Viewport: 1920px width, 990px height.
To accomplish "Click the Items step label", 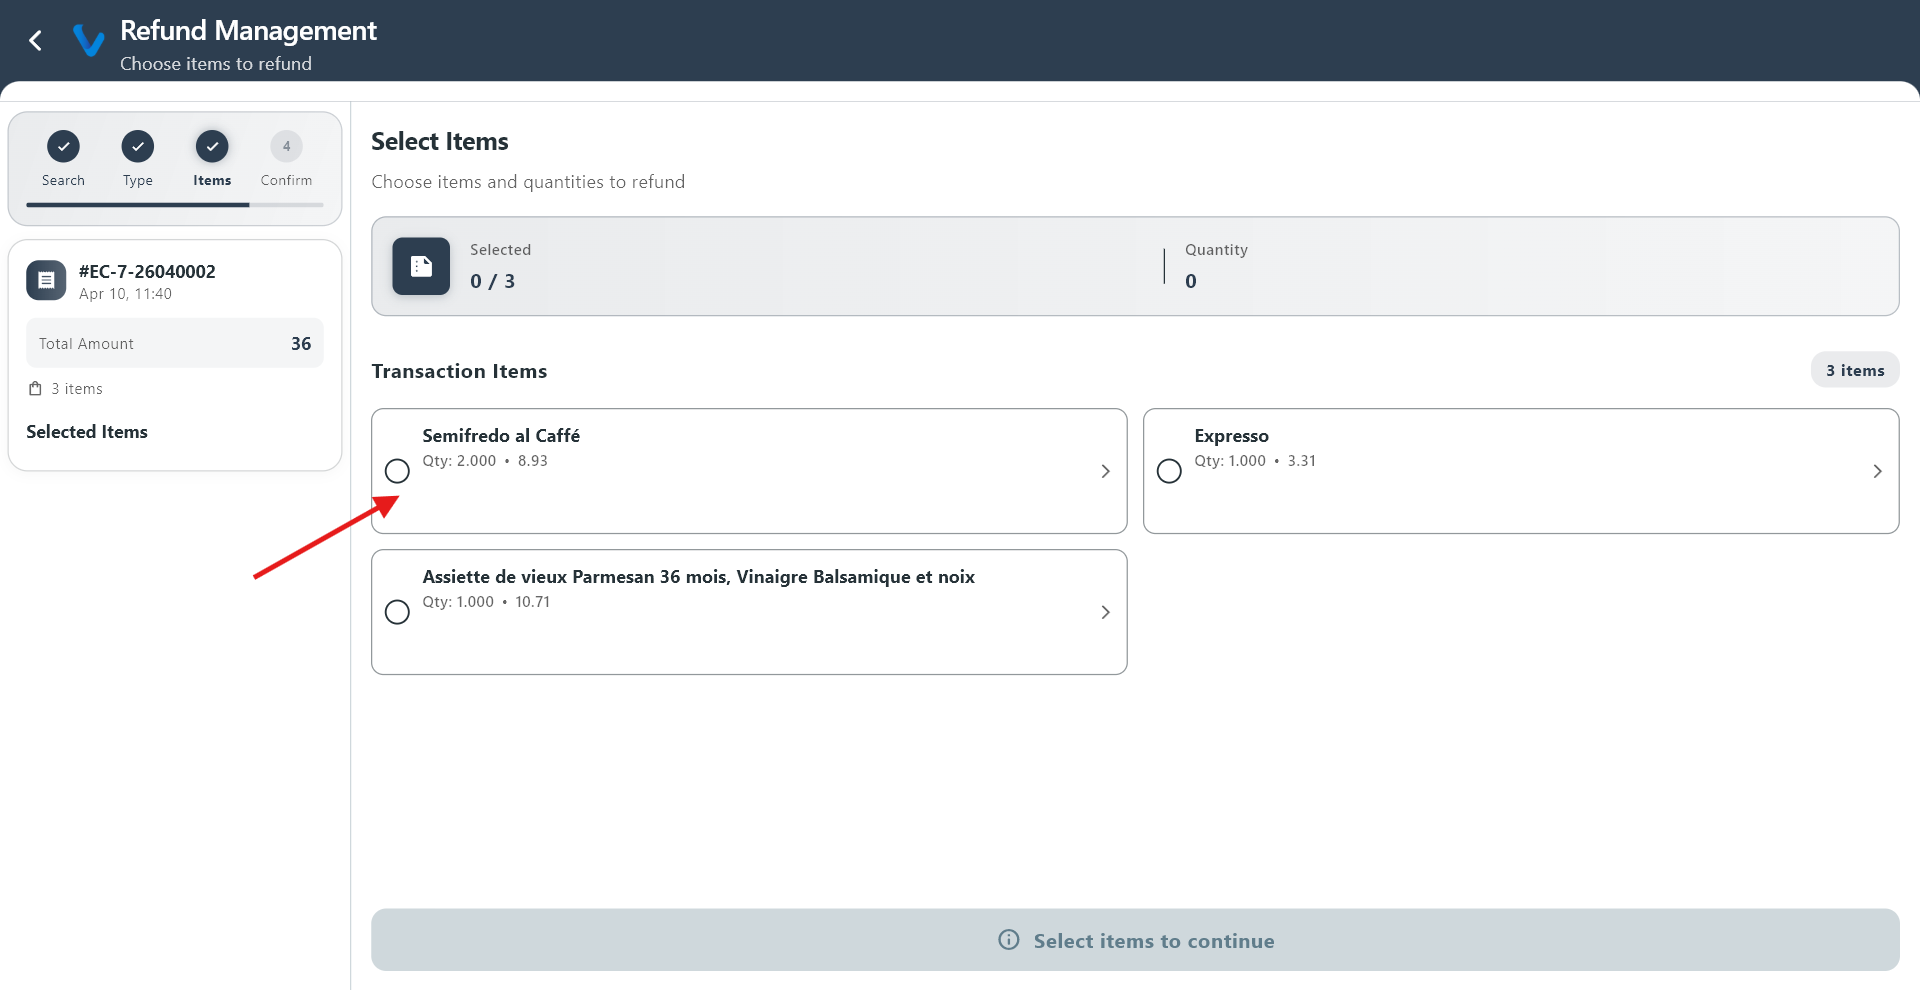I will click(212, 180).
